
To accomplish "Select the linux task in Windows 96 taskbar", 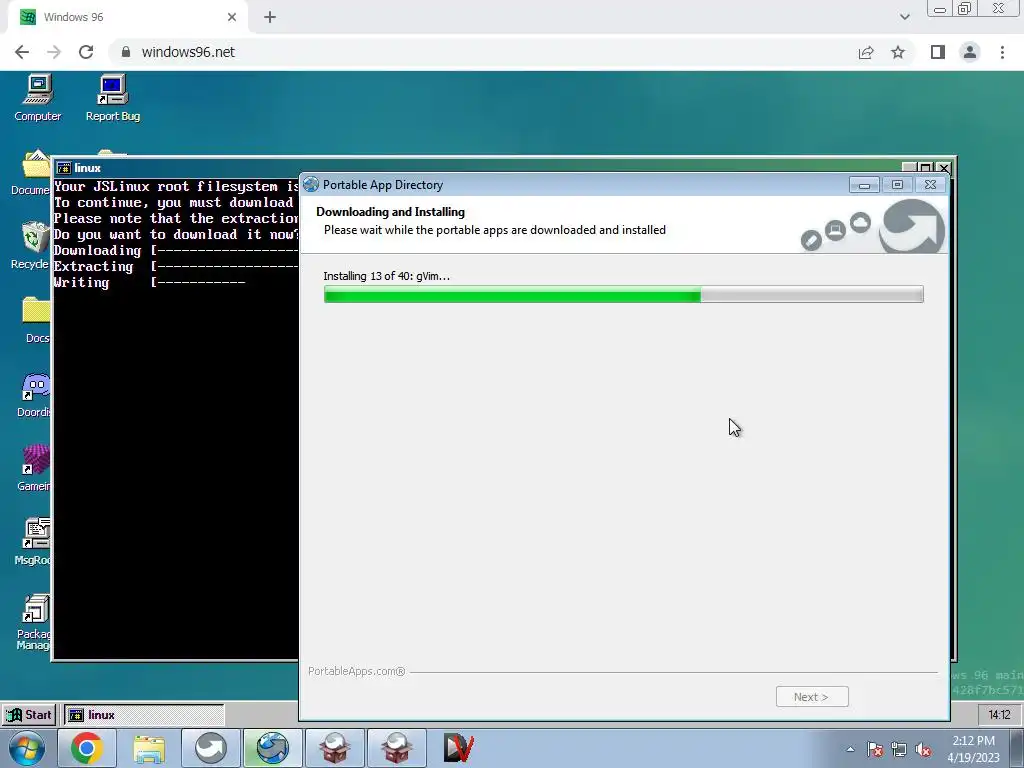I will click(144, 714).
